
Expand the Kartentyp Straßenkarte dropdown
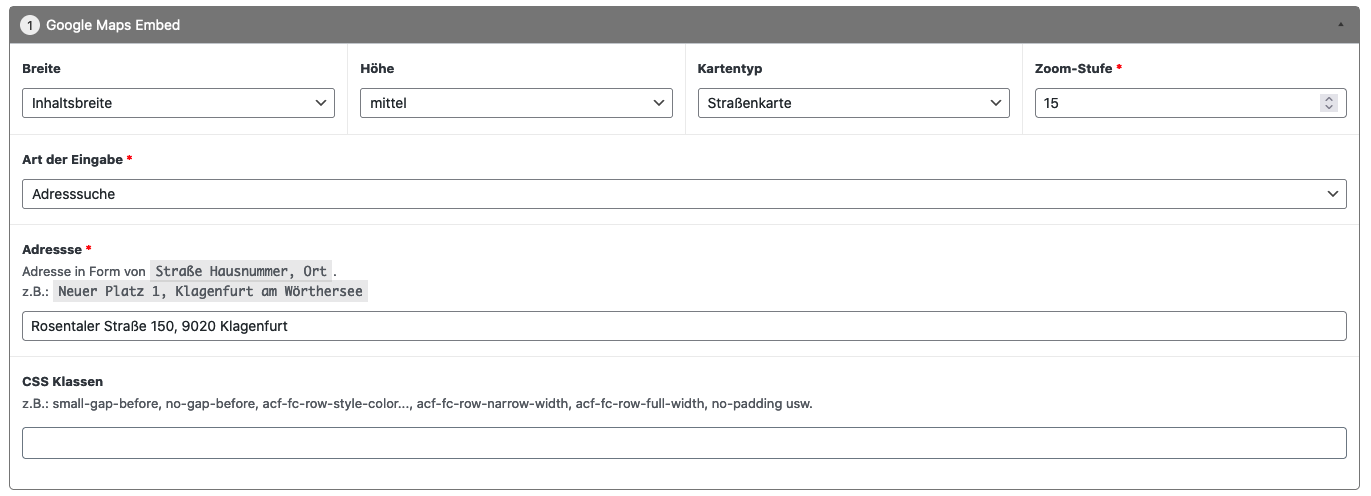click(x=853, y=103)
